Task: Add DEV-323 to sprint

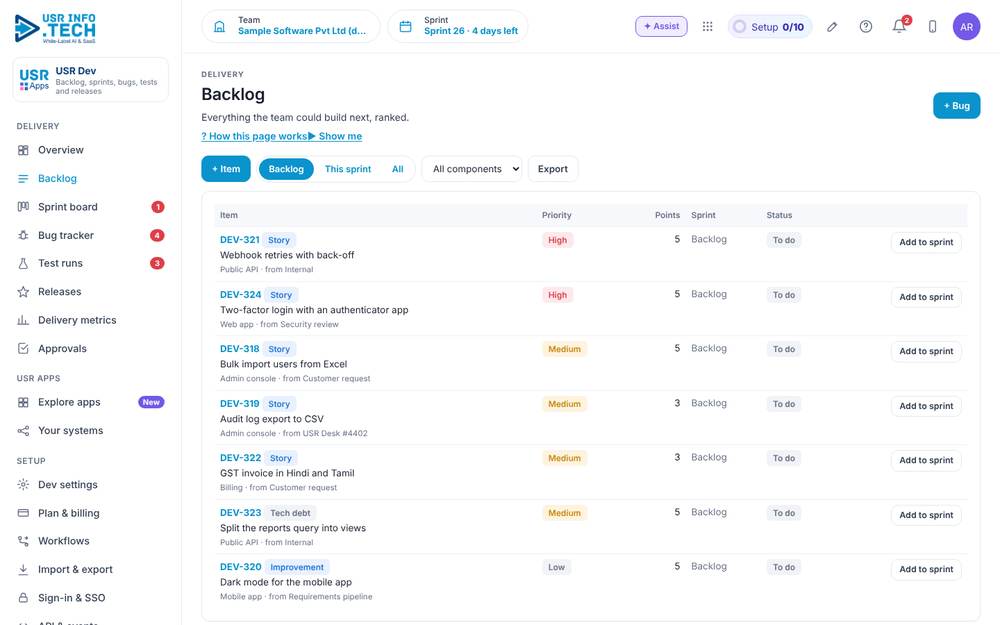Action: coord(926,515)
